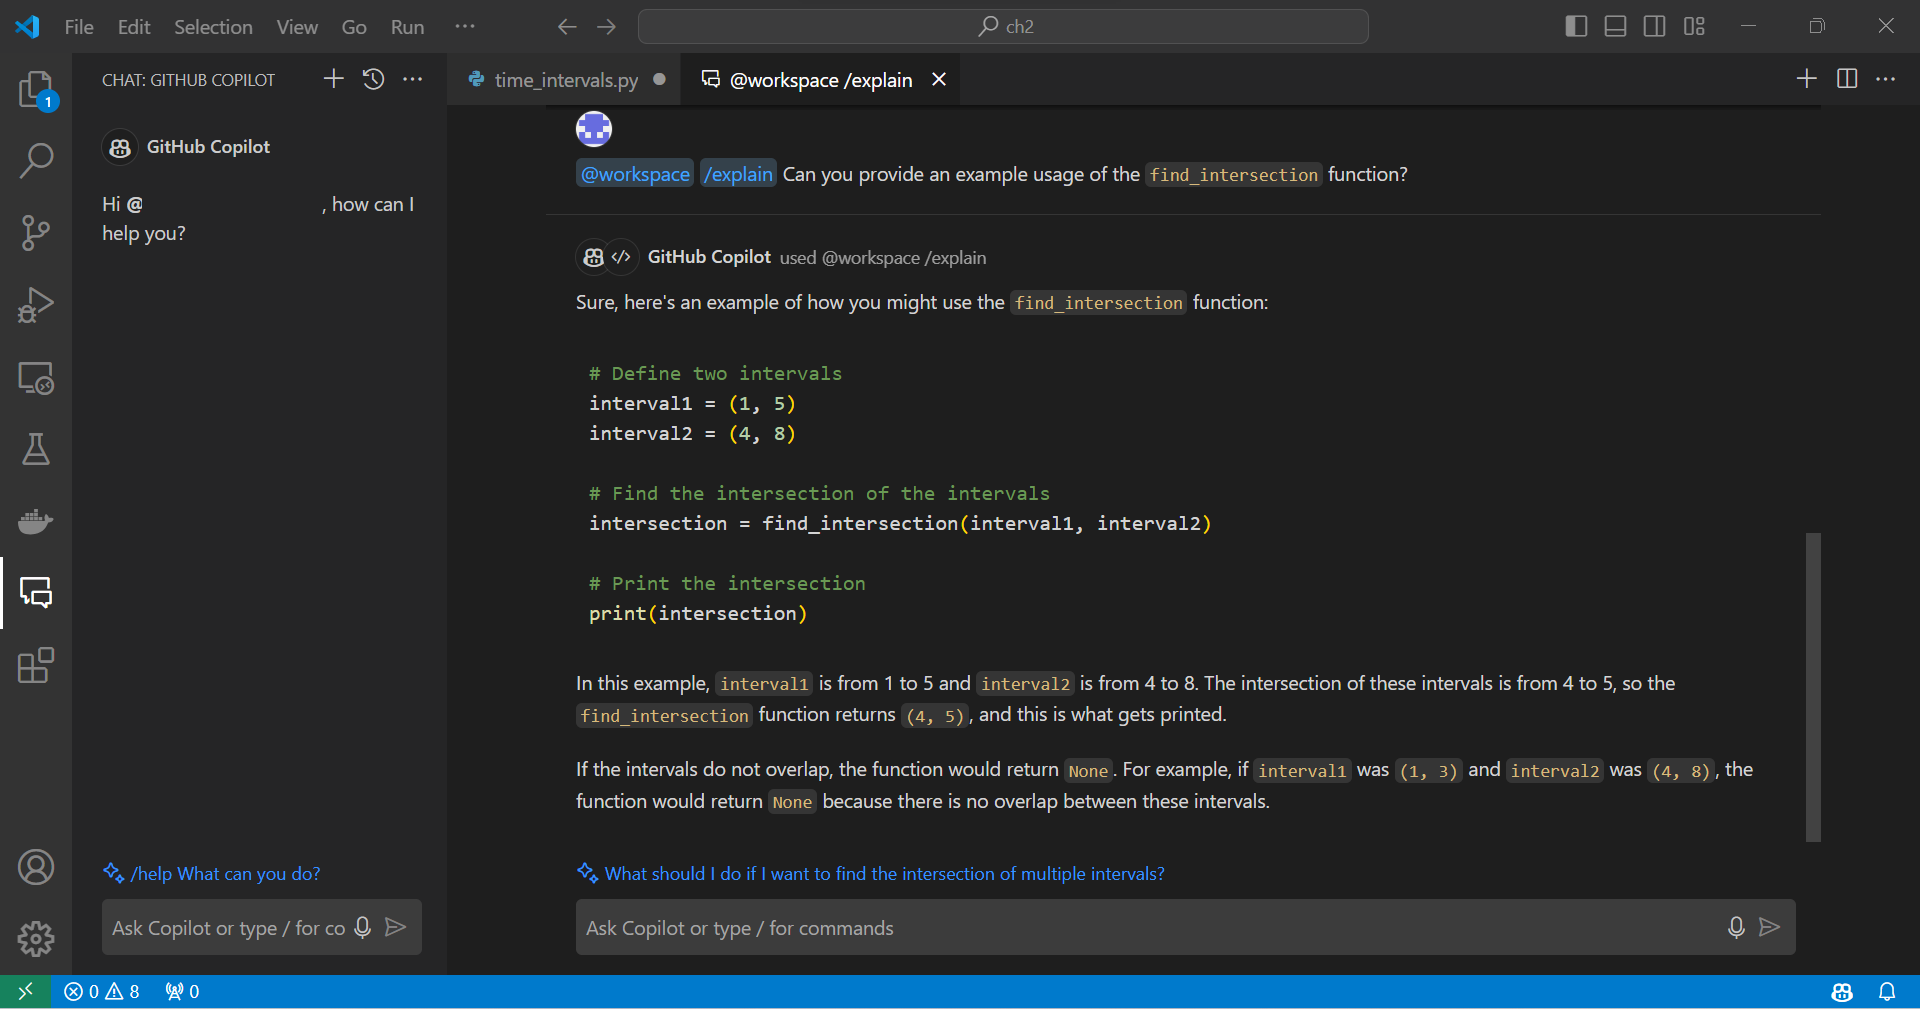This screenshot has height=1009, width=1920.
Task: Send message in sidebar chat input
Action: [x=396, y=927]
